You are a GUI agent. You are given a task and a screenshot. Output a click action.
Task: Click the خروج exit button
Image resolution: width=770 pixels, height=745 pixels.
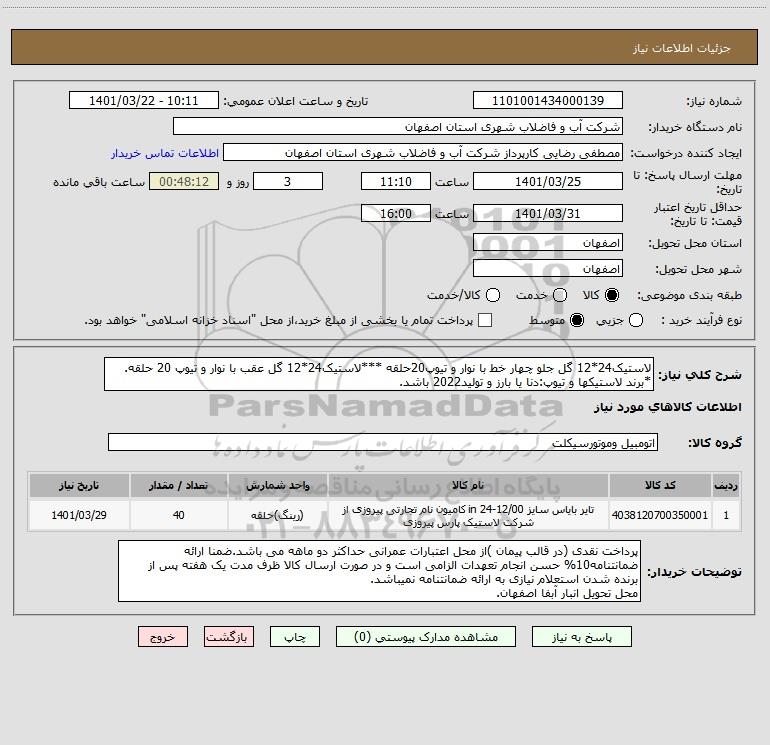tap(163, 636)
